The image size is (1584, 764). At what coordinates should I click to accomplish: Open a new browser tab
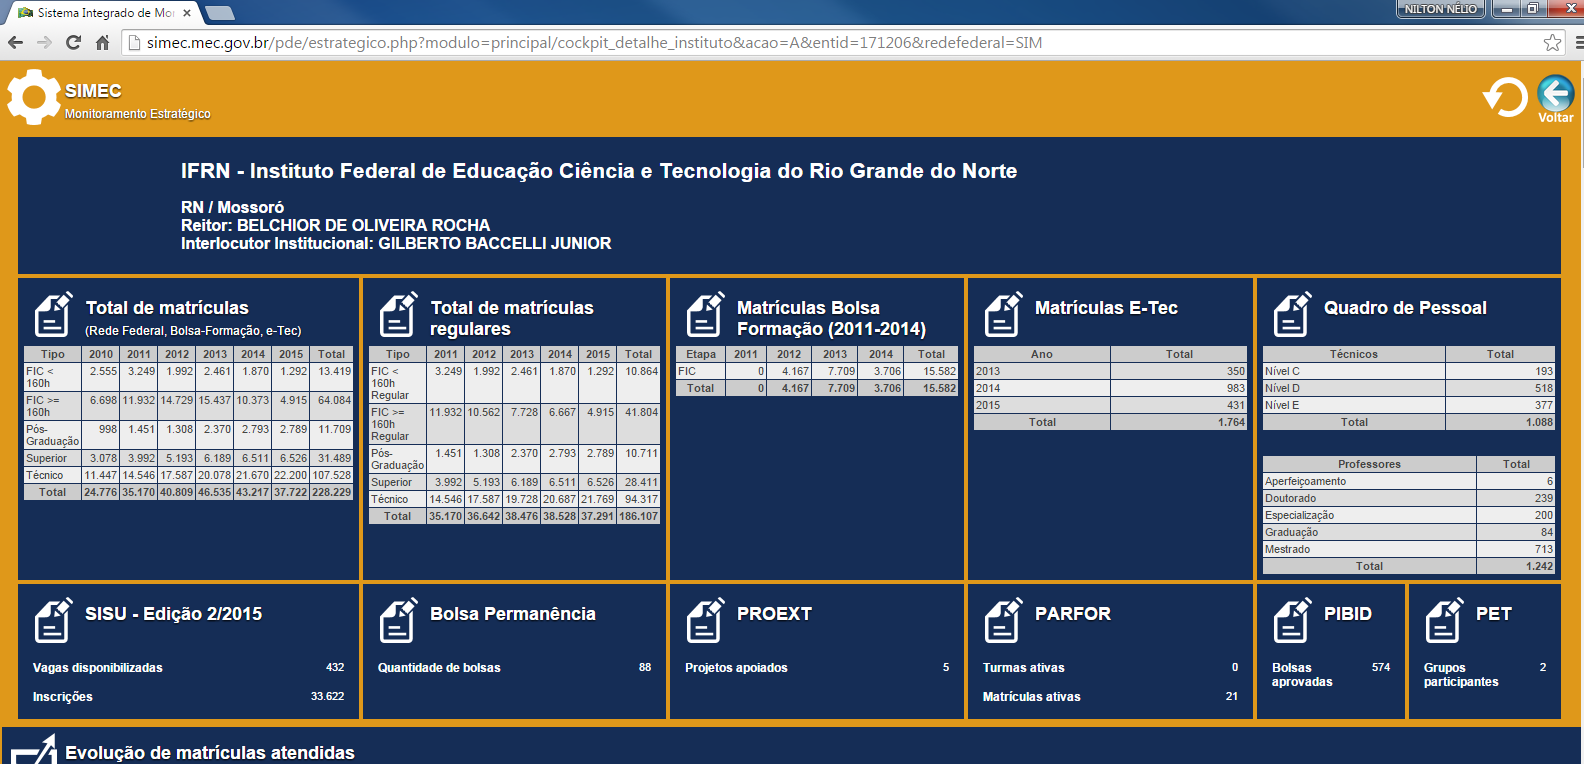219,13
